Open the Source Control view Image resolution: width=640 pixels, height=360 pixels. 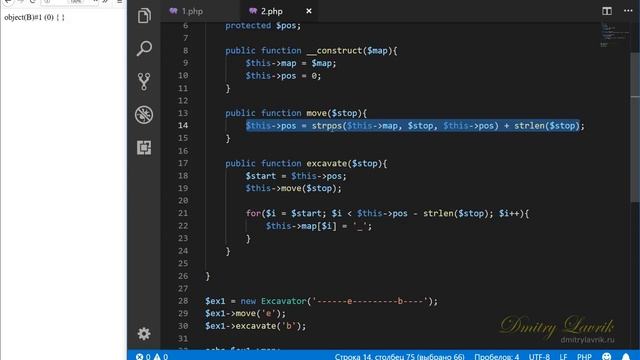(144, 82)
